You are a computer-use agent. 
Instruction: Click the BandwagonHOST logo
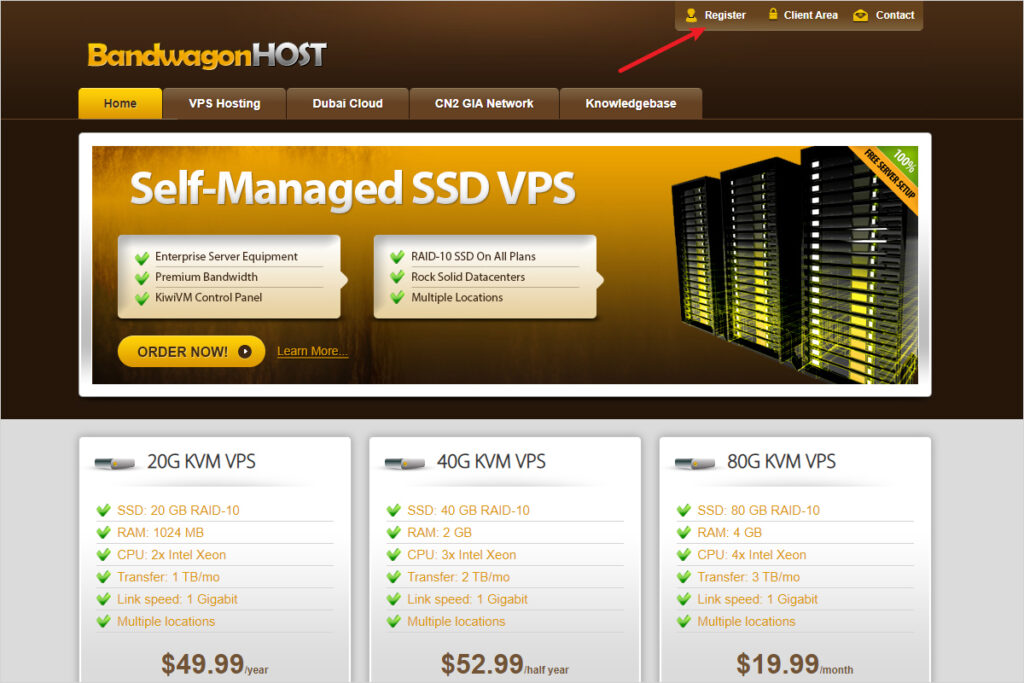(207, 56)
